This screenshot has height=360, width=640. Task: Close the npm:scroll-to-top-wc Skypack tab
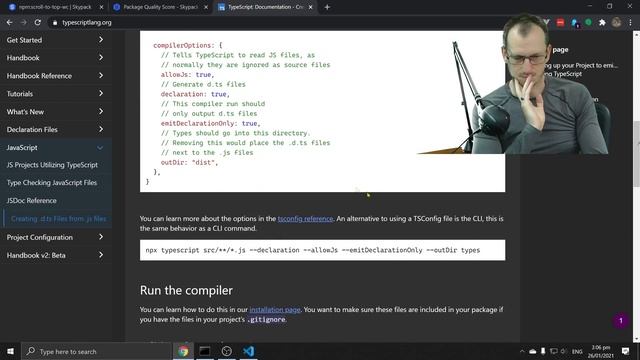tap(101, 7)
